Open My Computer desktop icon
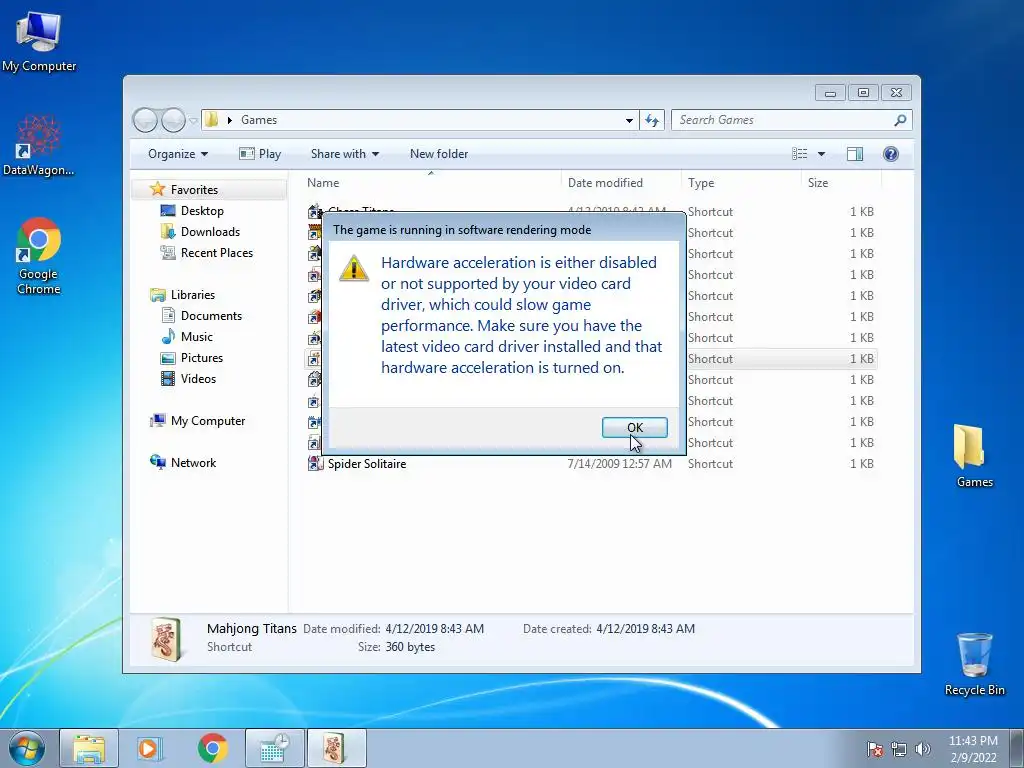This screenshot has width=1024, height=768. (x=39, y=41)
